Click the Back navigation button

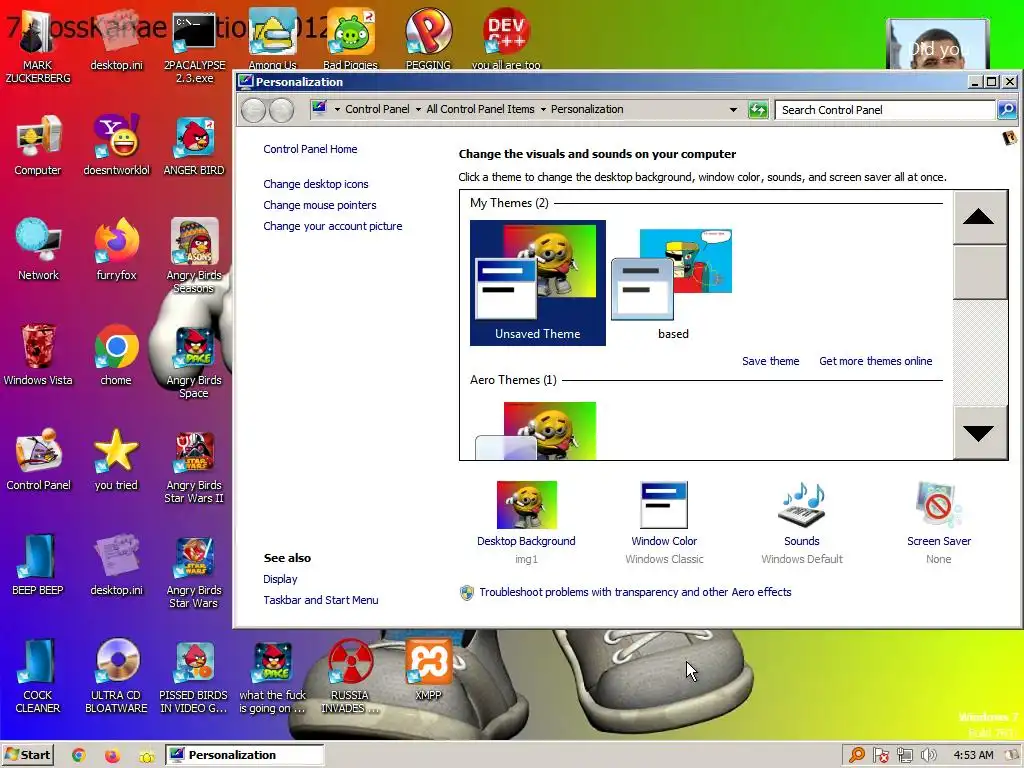tap(253, 110)
